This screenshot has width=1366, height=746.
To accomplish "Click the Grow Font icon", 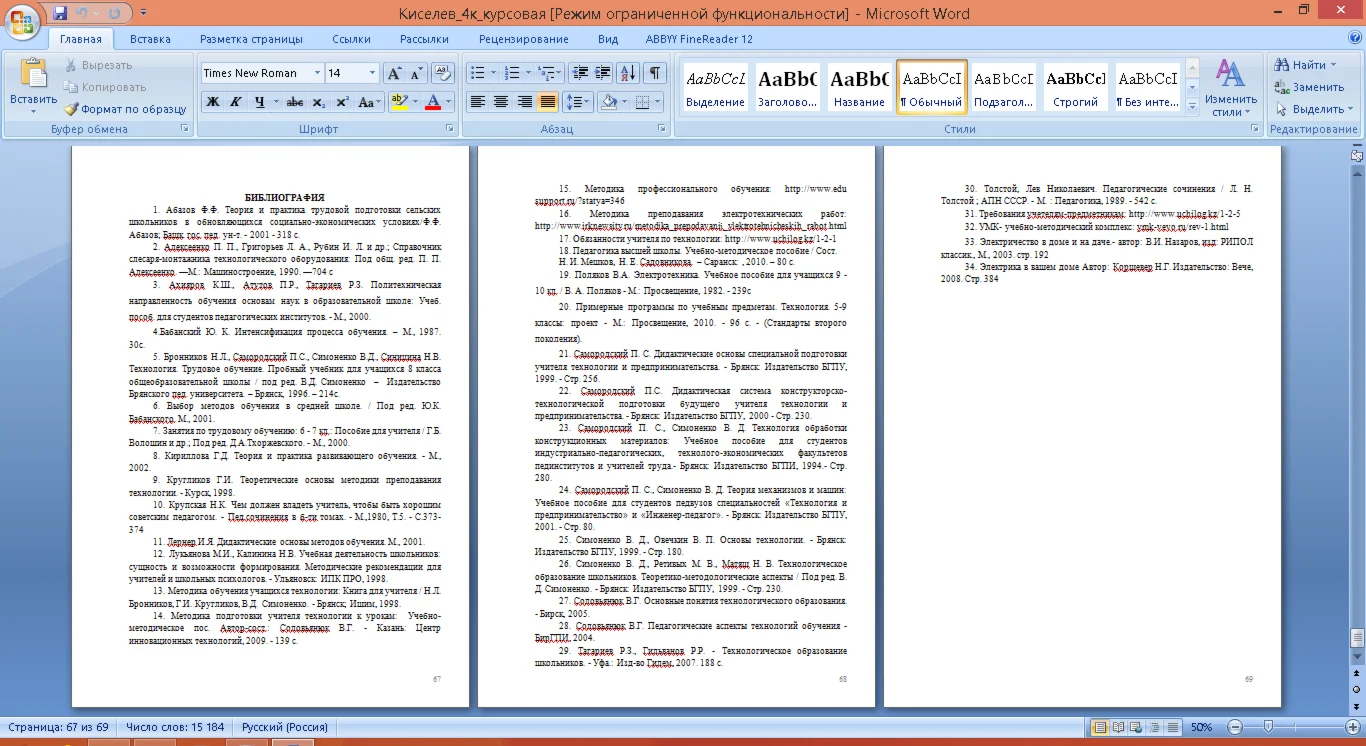I will tap(394, 73).
